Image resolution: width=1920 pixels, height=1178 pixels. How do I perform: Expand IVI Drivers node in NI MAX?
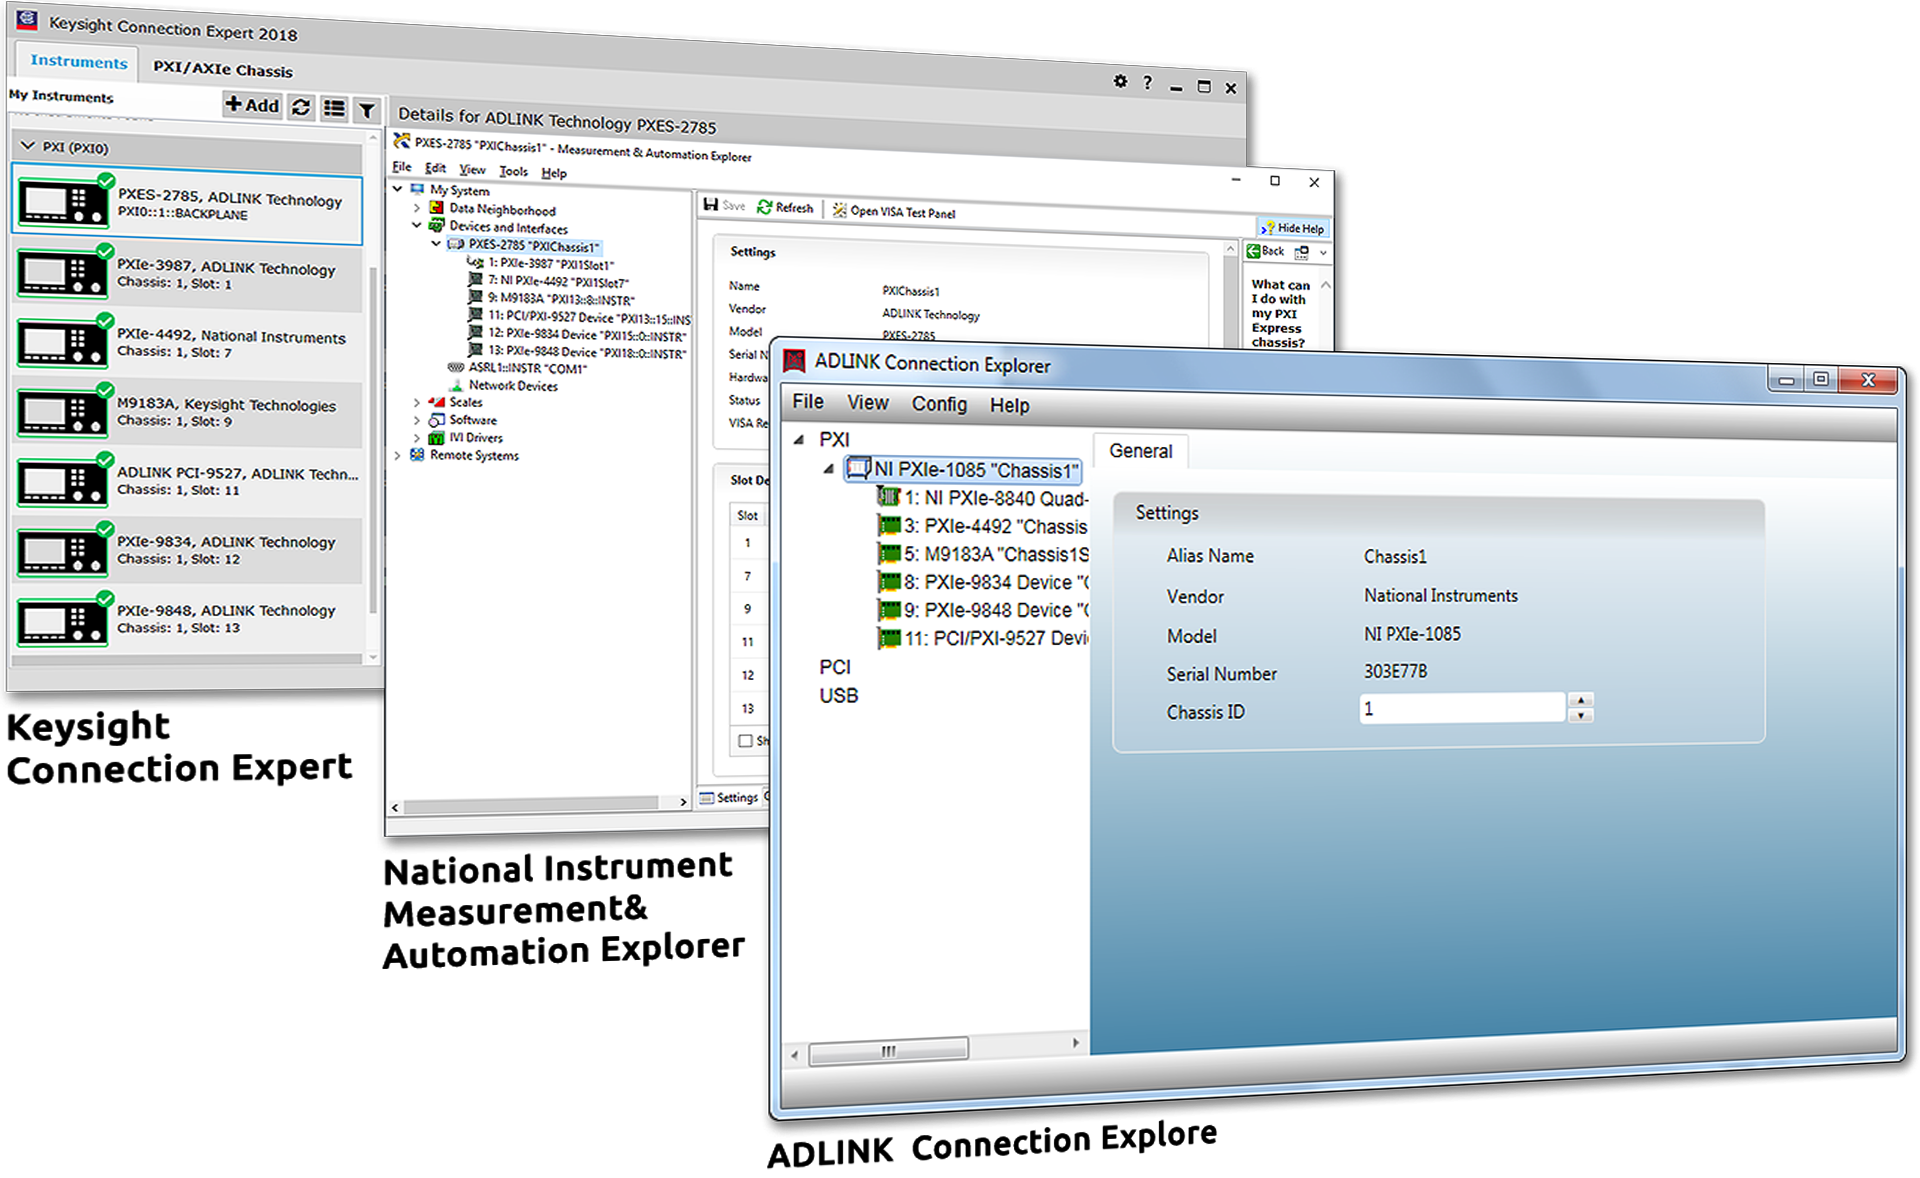click(417, 437)
